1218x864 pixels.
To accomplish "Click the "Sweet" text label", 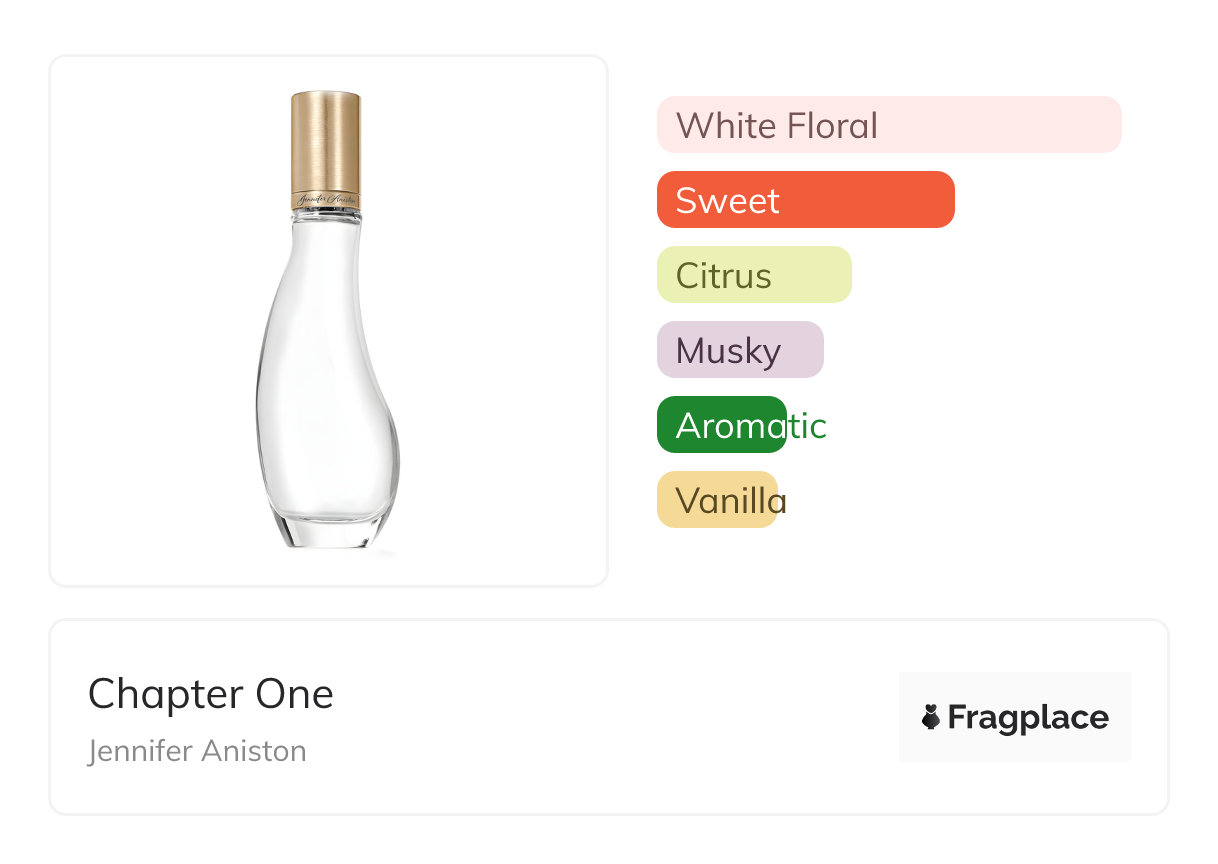I will pyautogui.click(x=727, y=201).
